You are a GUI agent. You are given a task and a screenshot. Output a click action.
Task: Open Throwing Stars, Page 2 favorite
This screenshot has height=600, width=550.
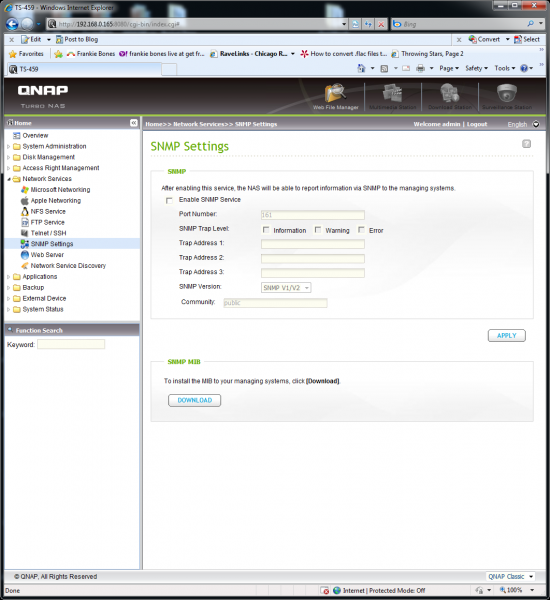[427, 54]
